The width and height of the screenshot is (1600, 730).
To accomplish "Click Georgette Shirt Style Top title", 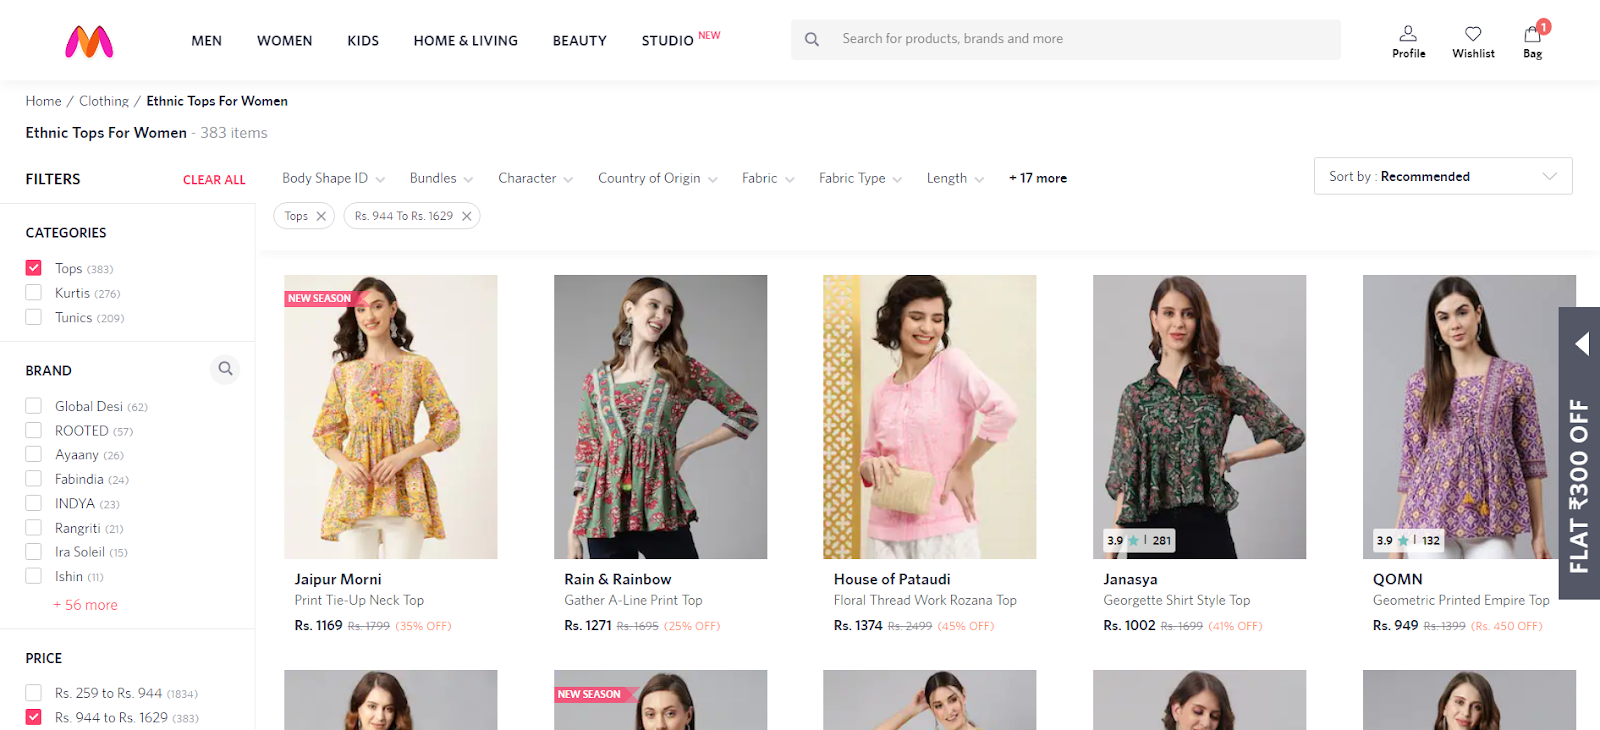I will (1177, 600).
